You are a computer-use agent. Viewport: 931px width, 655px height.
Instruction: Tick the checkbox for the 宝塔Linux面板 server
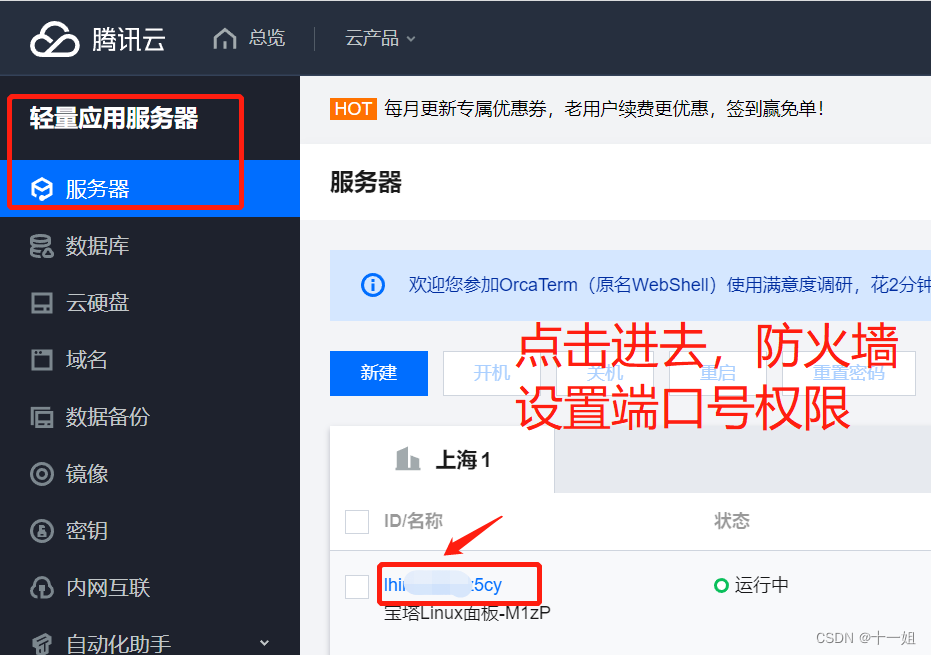(x=357, y=587)
